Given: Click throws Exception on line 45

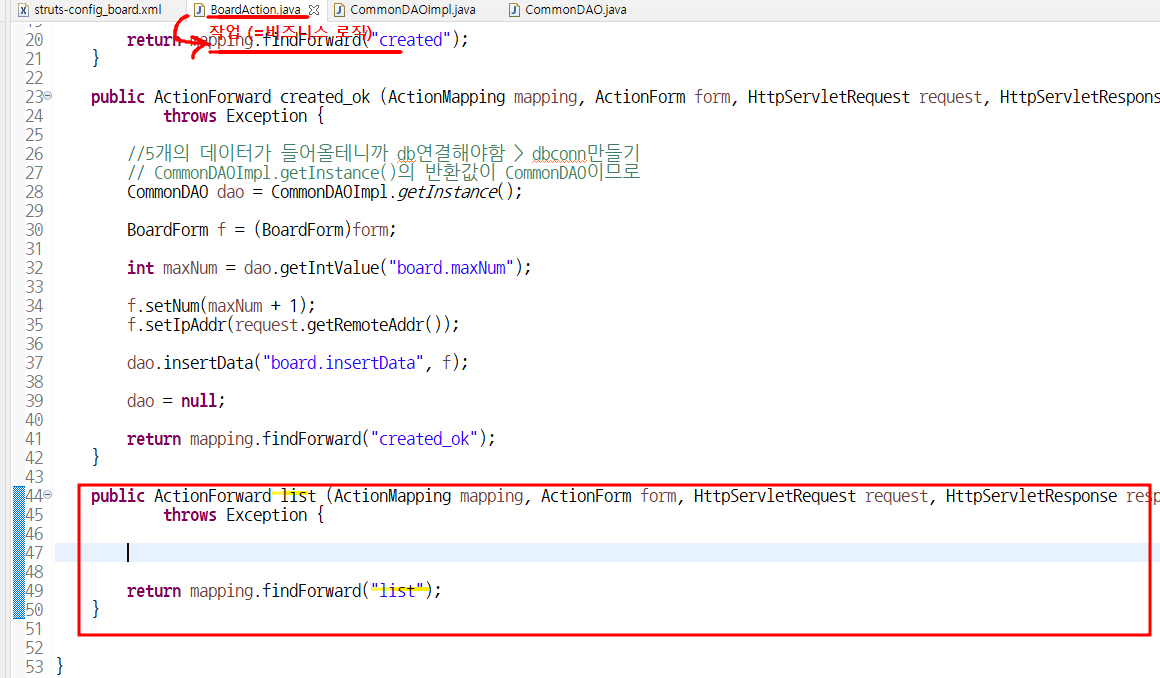Looking at the screenshot, I should coord(235,515).
